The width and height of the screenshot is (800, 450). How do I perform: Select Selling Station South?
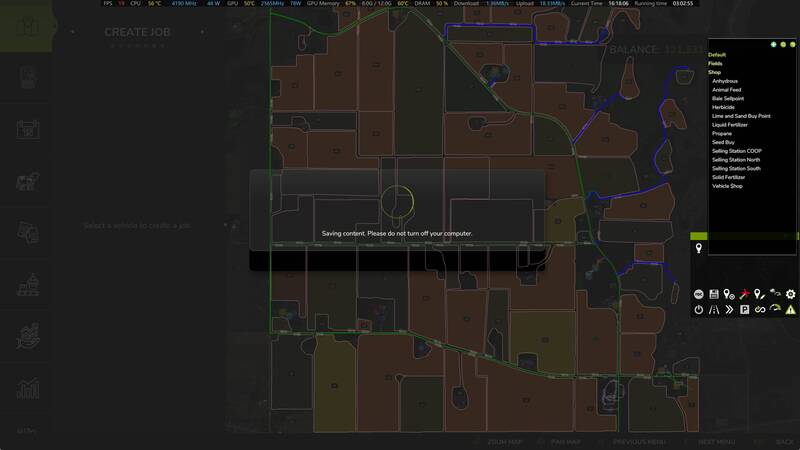point(736,168)
